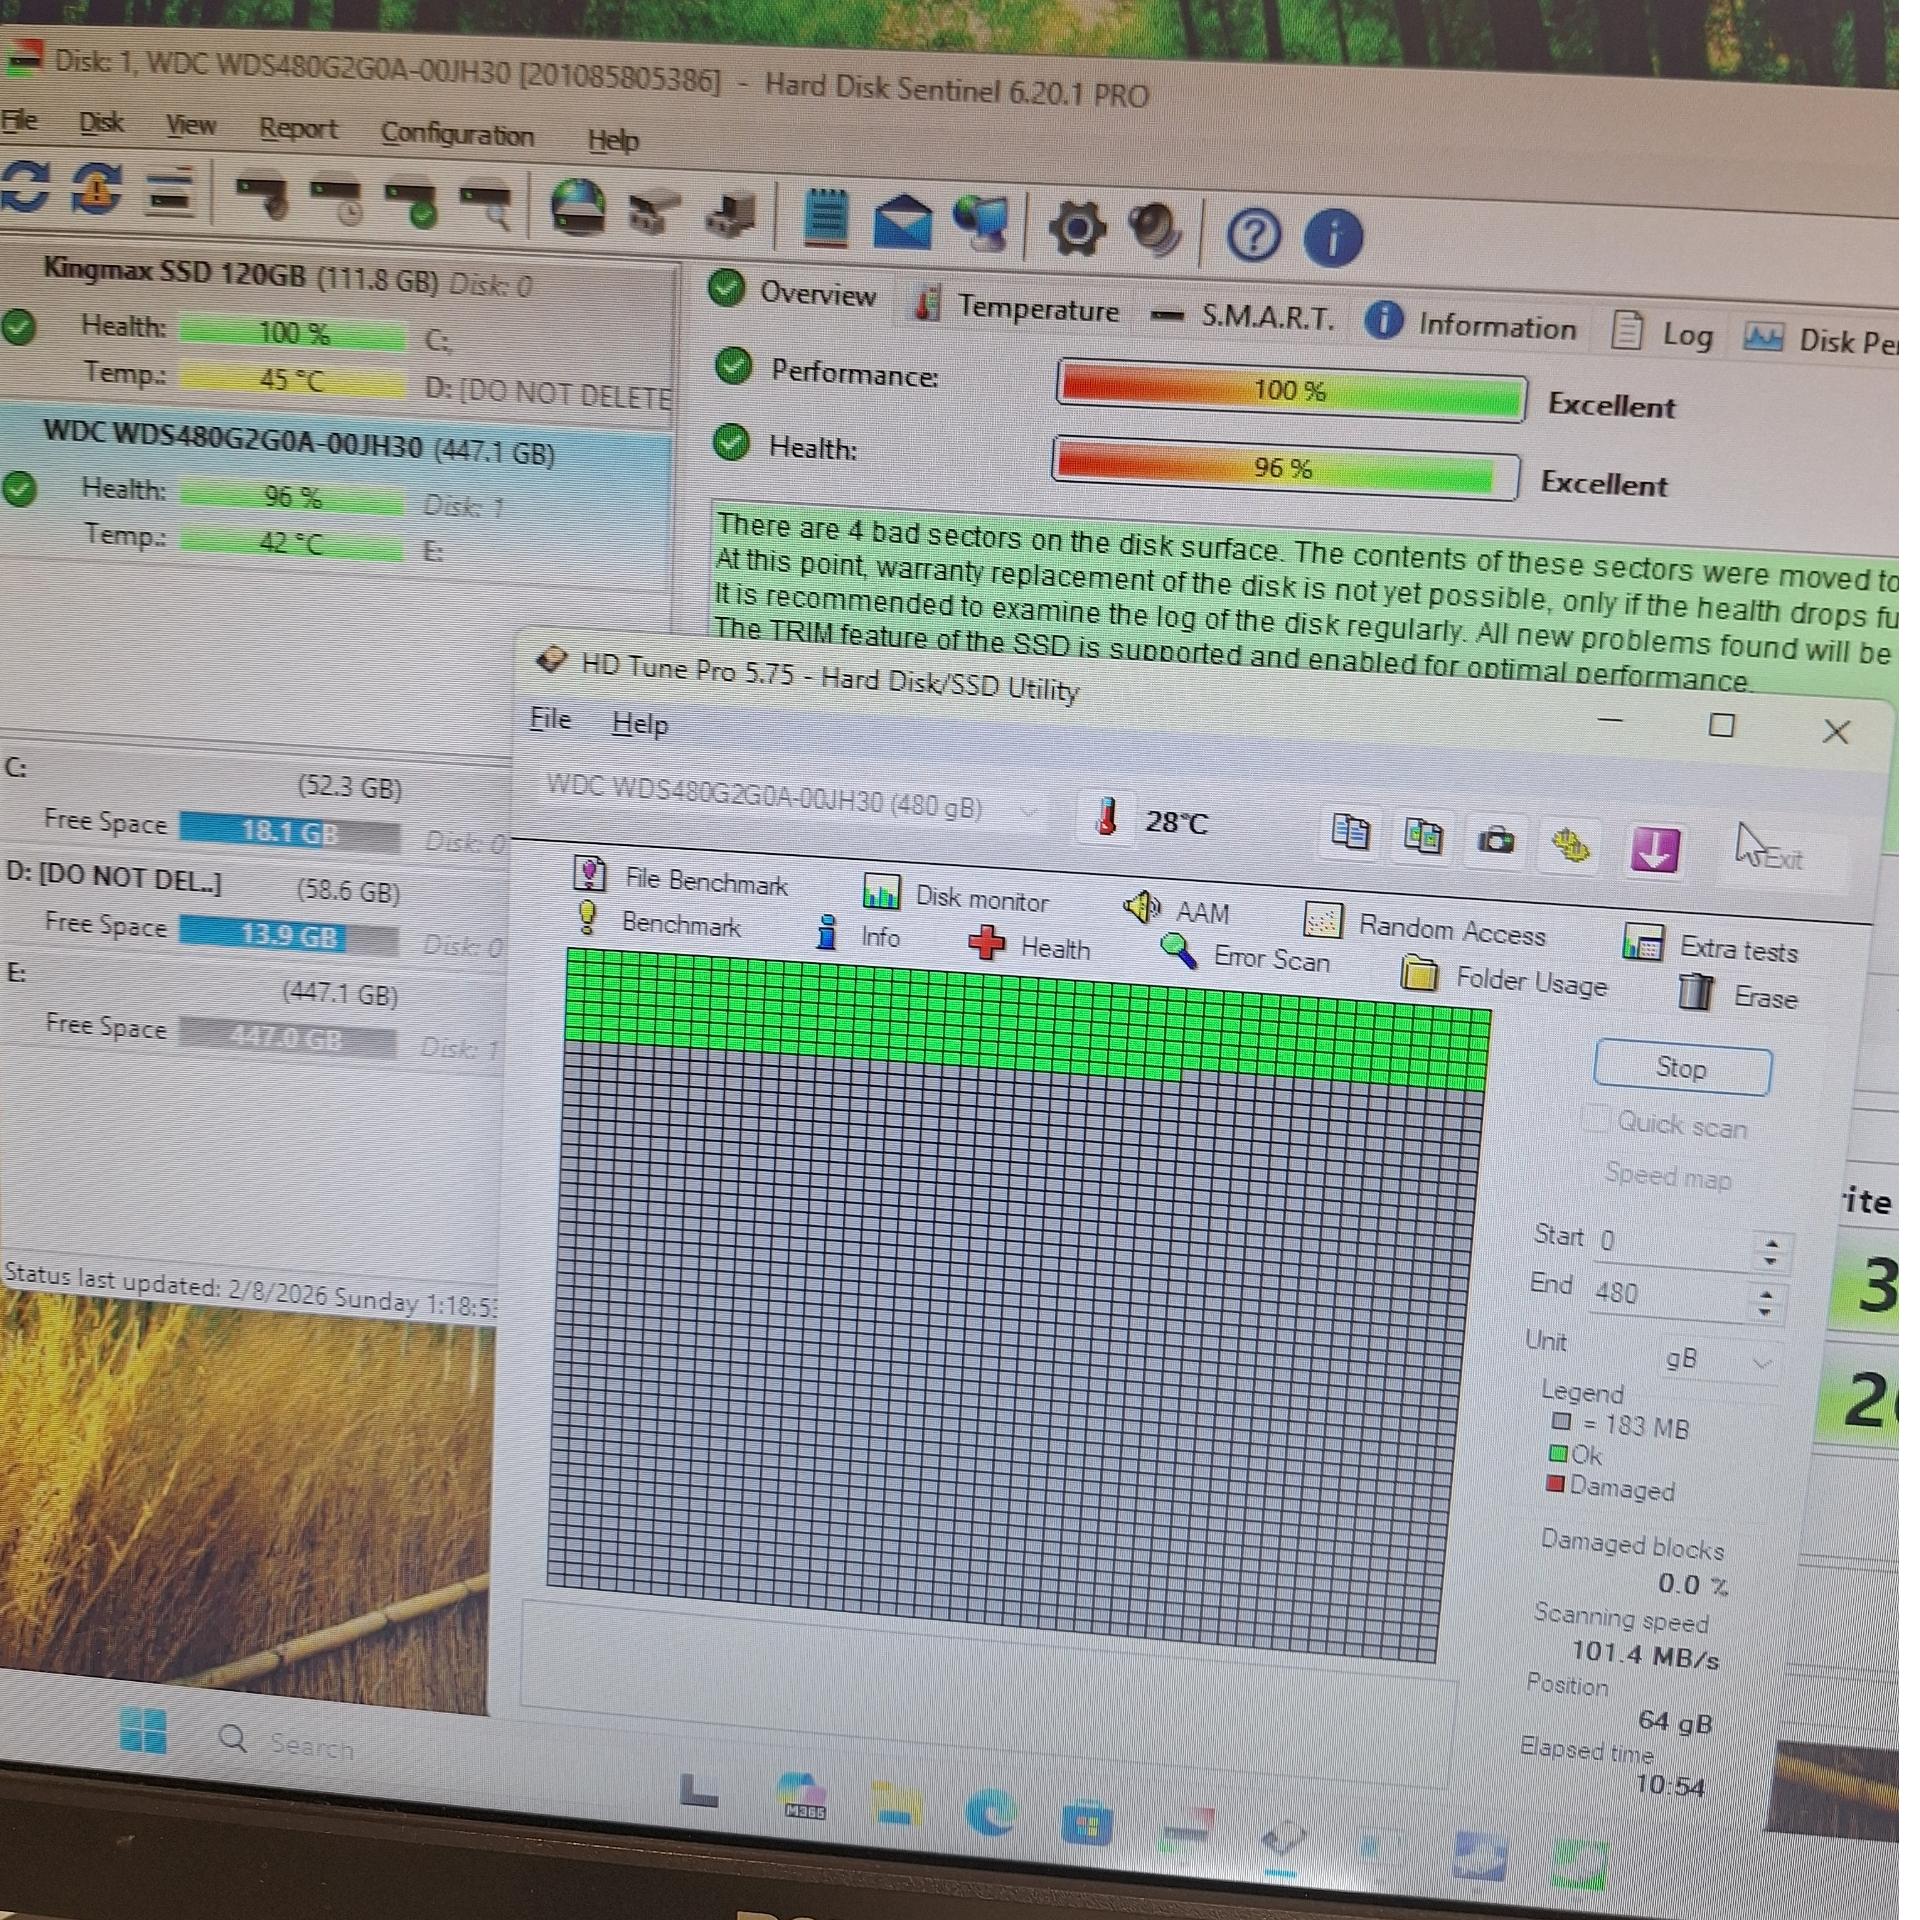The height and width of the screenshot is (1920, 1920).
Task: Click the HD Tune copy text icon
Action: [1350, 831]
